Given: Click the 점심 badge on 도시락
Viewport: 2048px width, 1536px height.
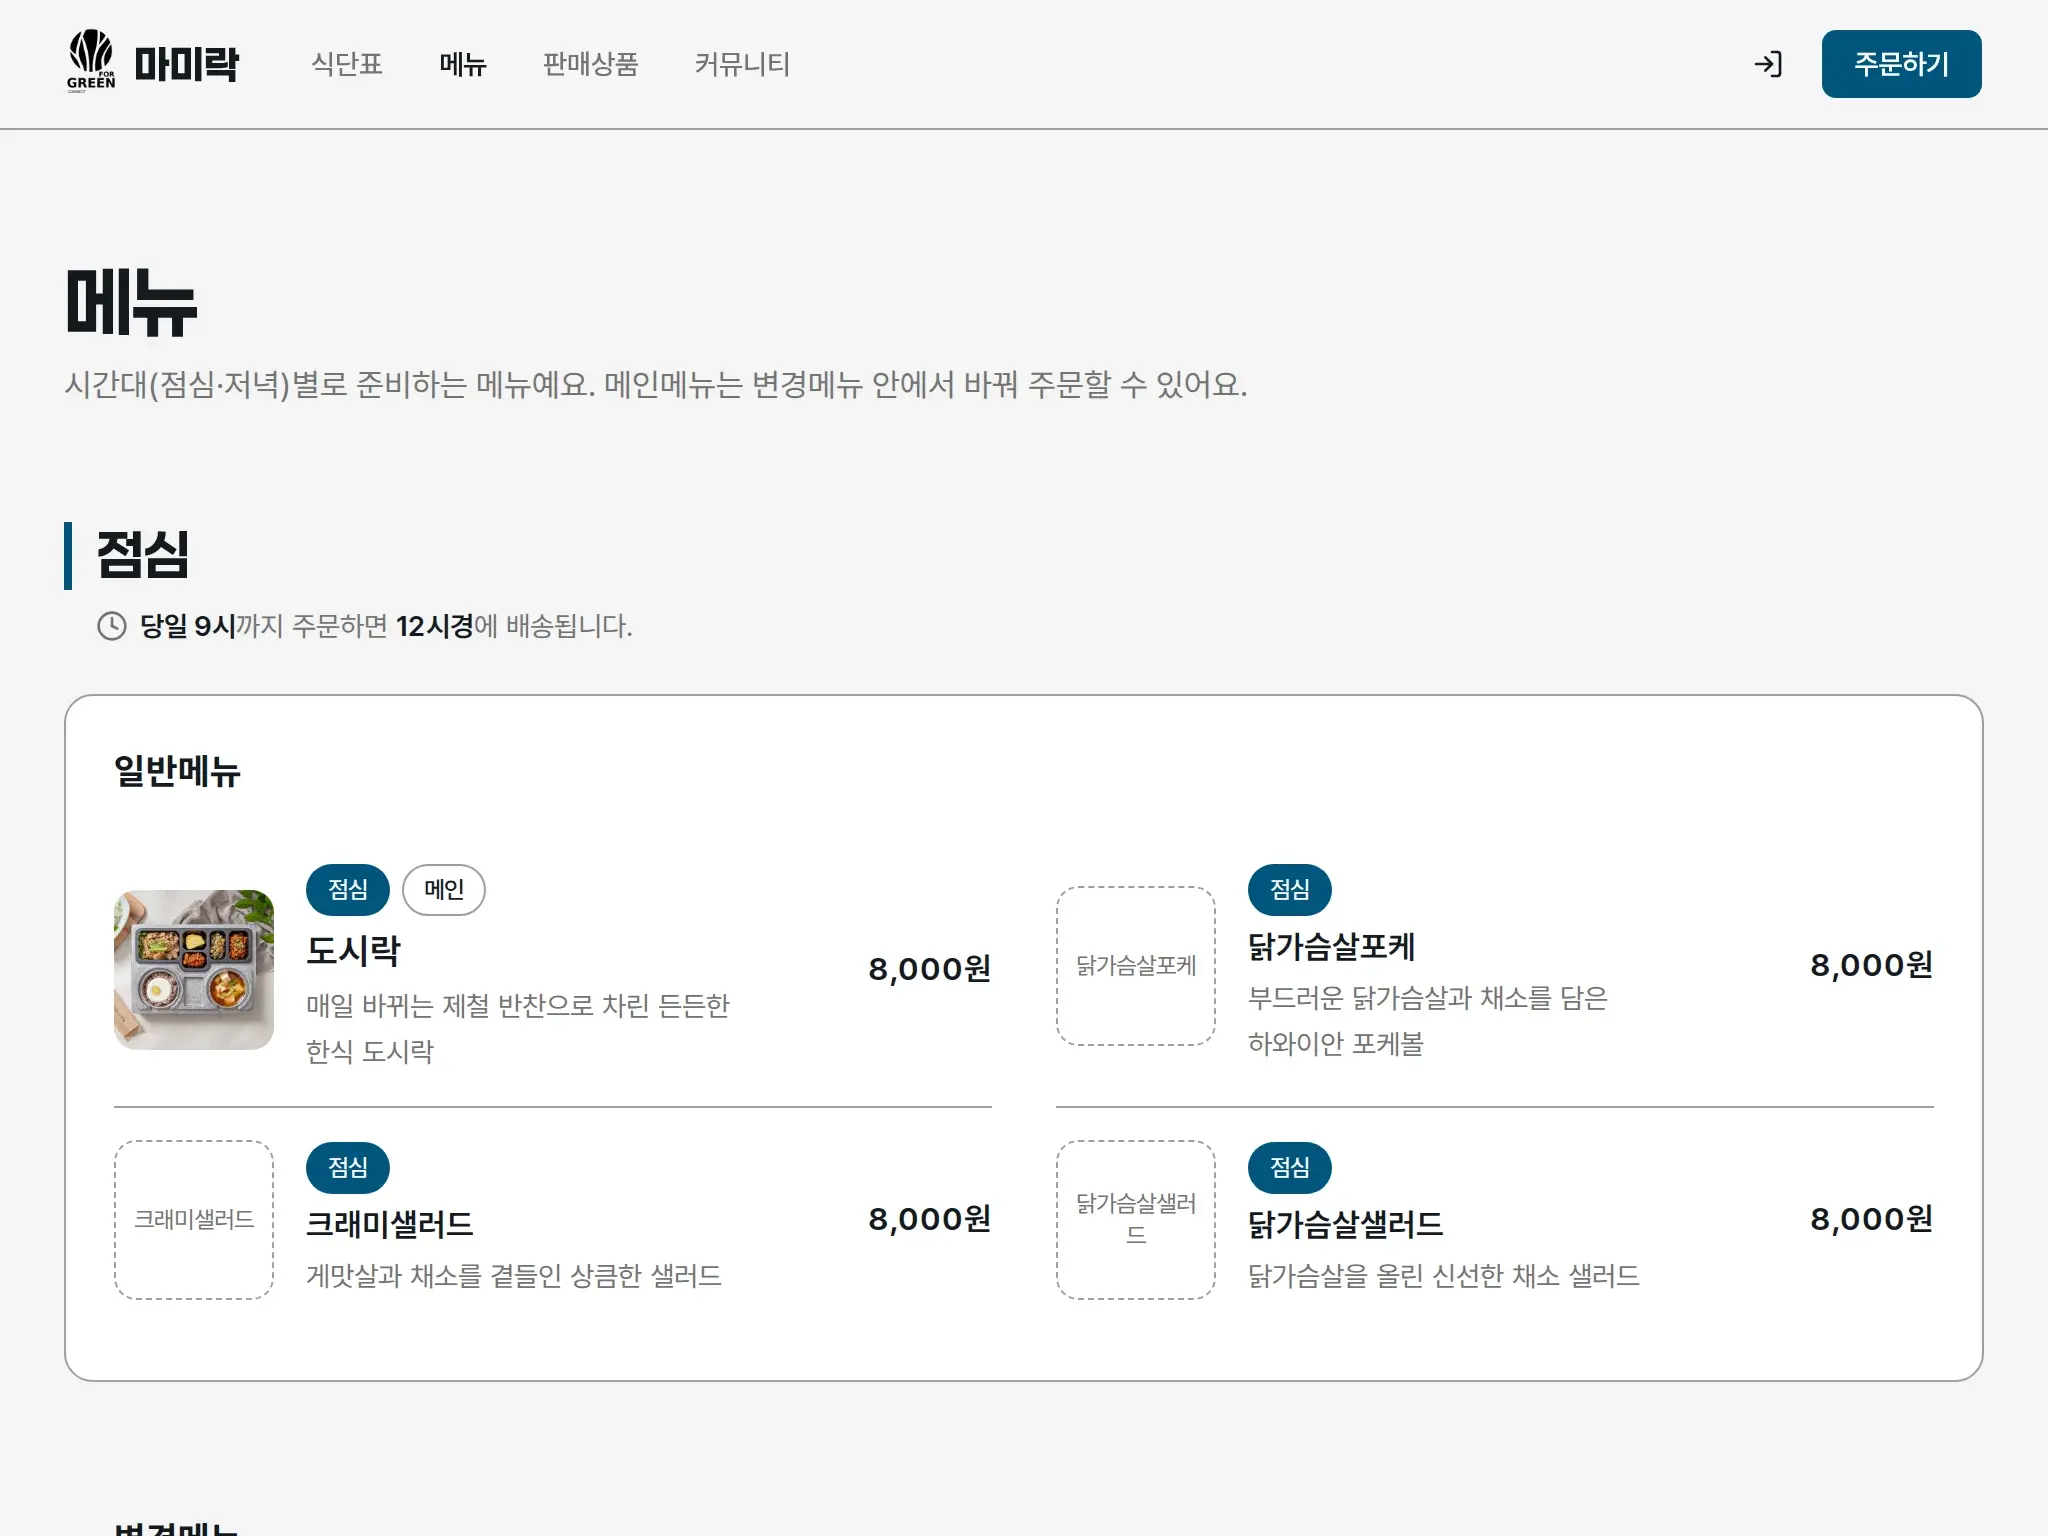Looking at the screenshot, I should (x=348, y=889).
